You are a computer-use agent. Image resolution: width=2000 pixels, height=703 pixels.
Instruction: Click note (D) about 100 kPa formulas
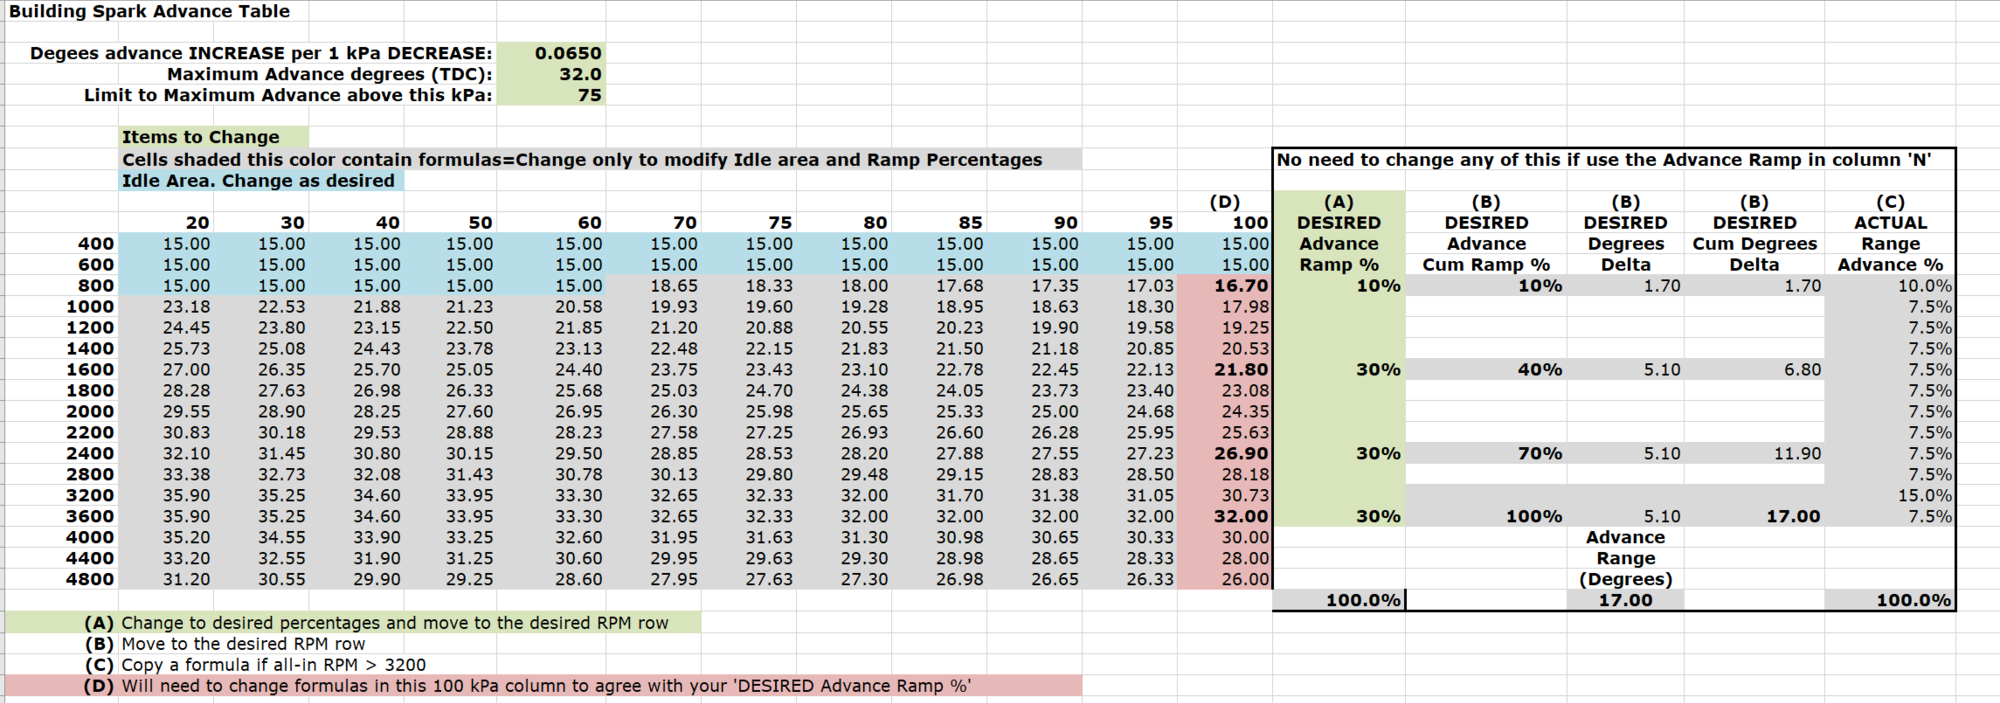pos(545,686)
